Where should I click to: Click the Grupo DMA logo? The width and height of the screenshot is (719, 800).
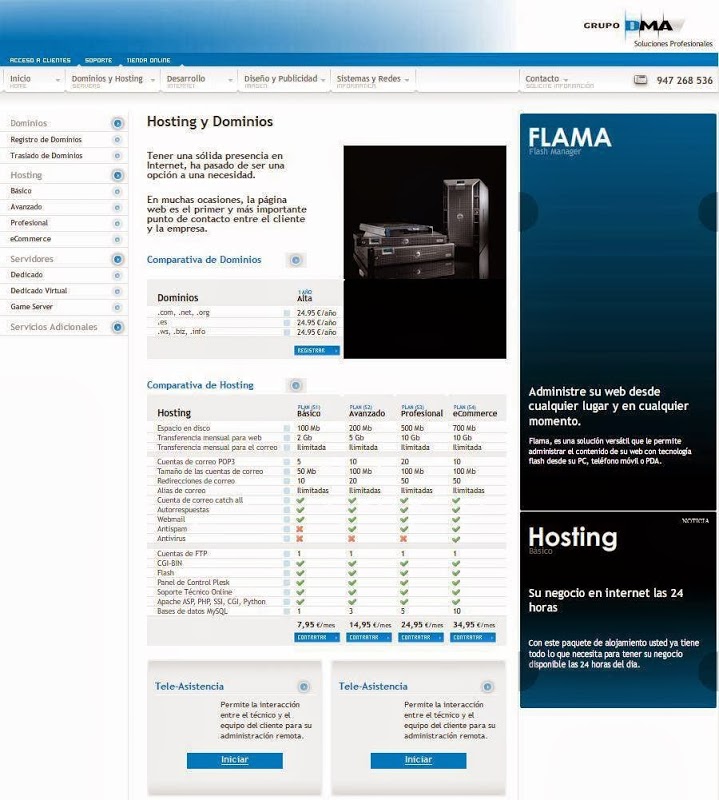648,29
